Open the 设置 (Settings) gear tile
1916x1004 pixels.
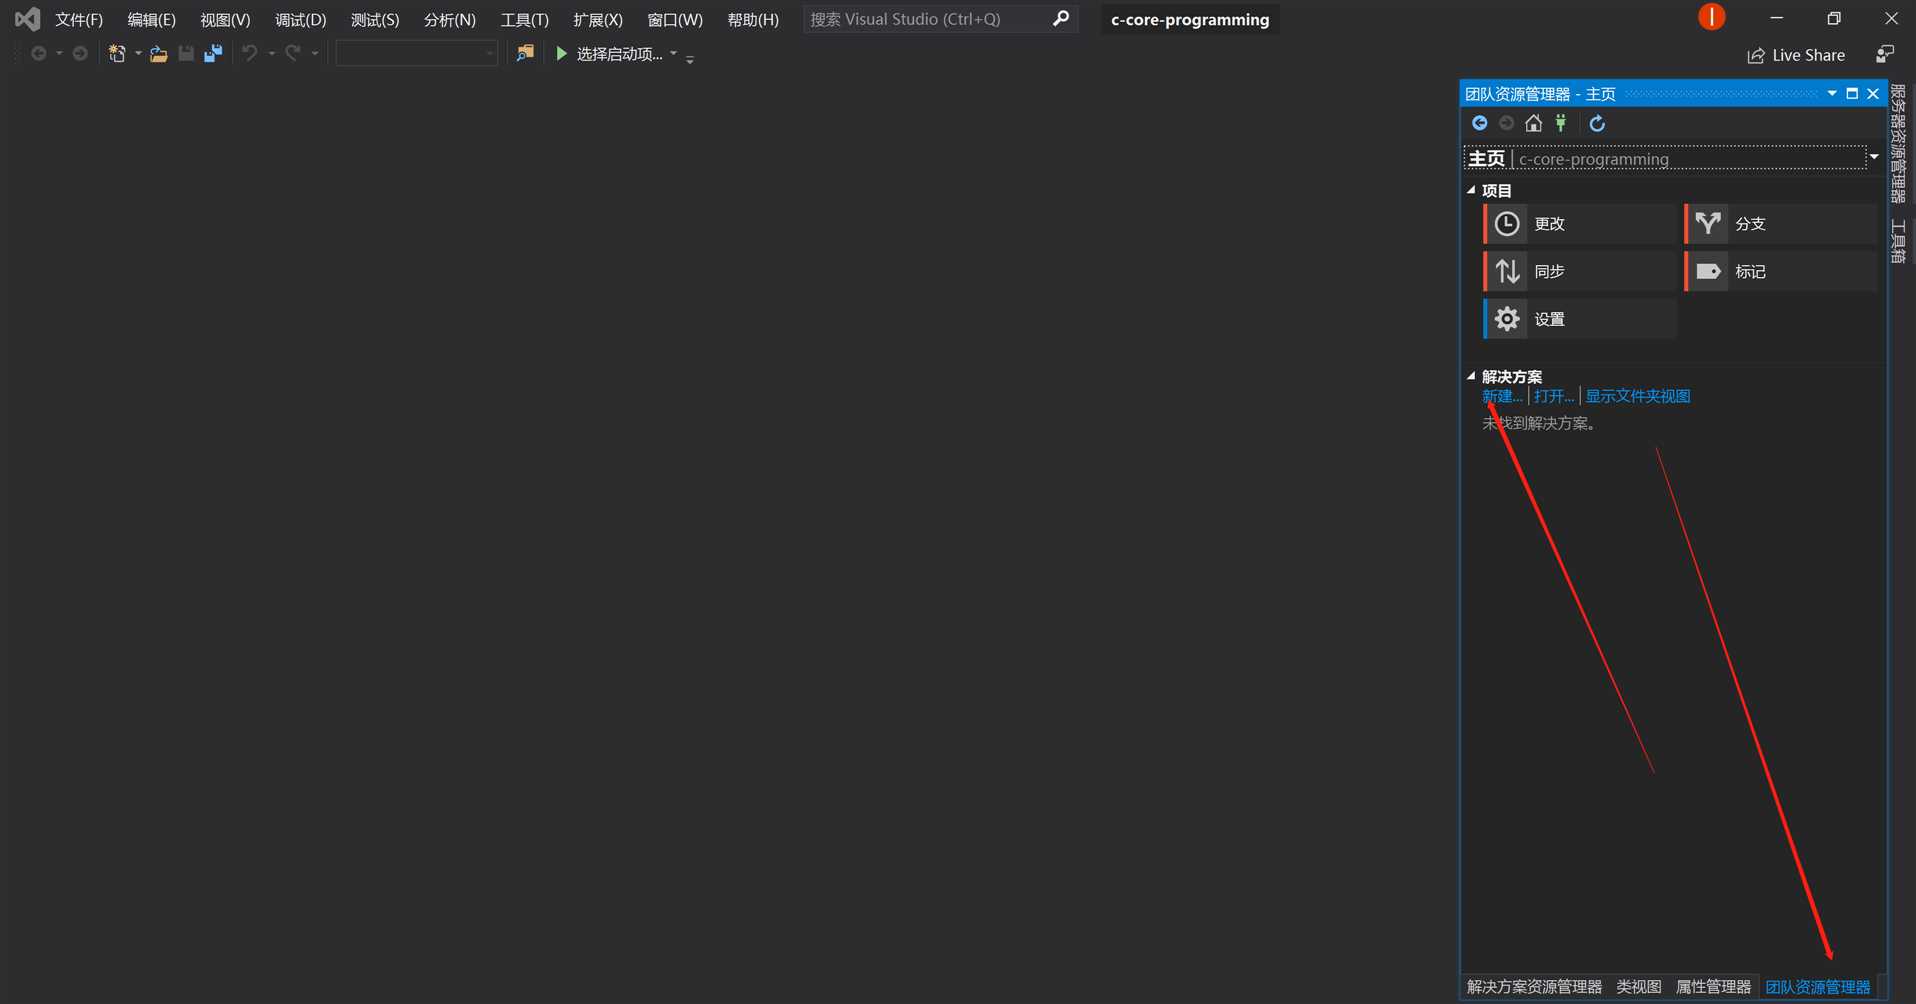(x=1580, y=319)
